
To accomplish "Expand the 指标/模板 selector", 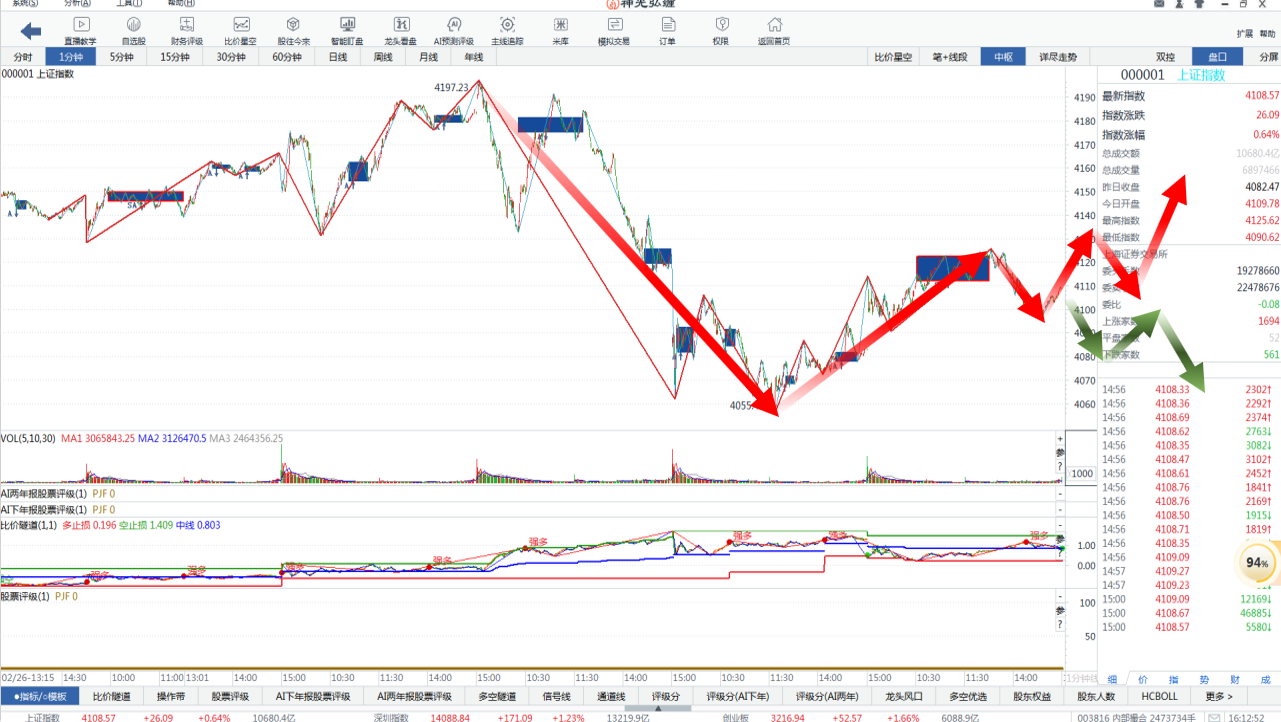I will pyautogui.click(x=40, y=696).
